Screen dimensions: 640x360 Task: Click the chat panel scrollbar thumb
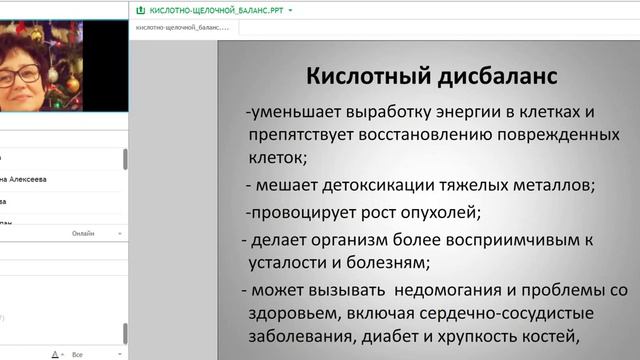[x=125, y=333]
